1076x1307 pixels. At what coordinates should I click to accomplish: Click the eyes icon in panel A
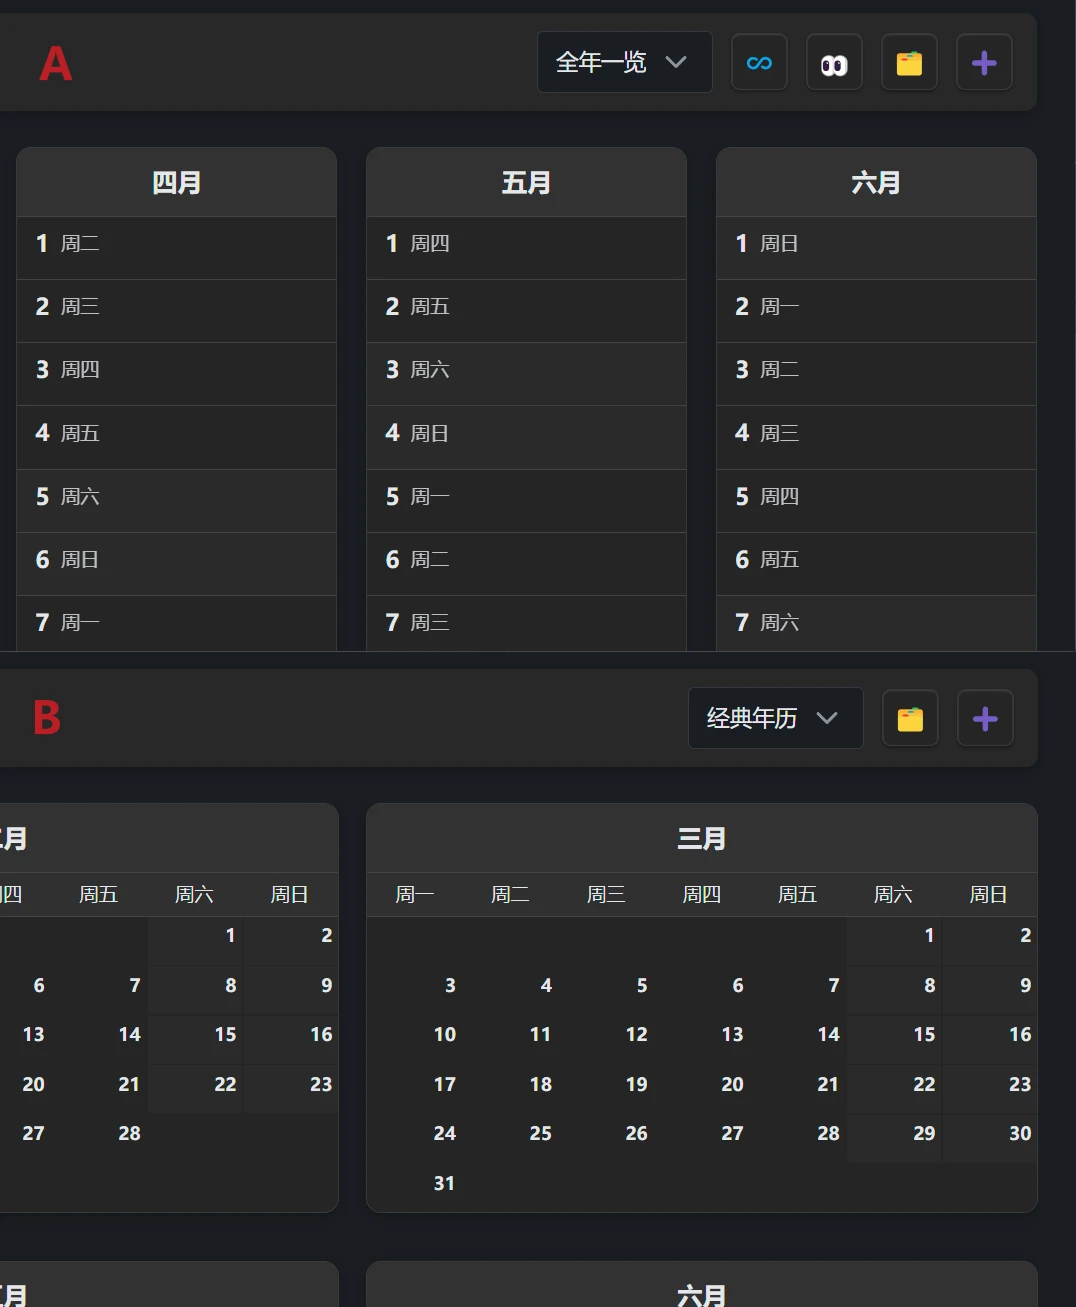tap(834, 63)
